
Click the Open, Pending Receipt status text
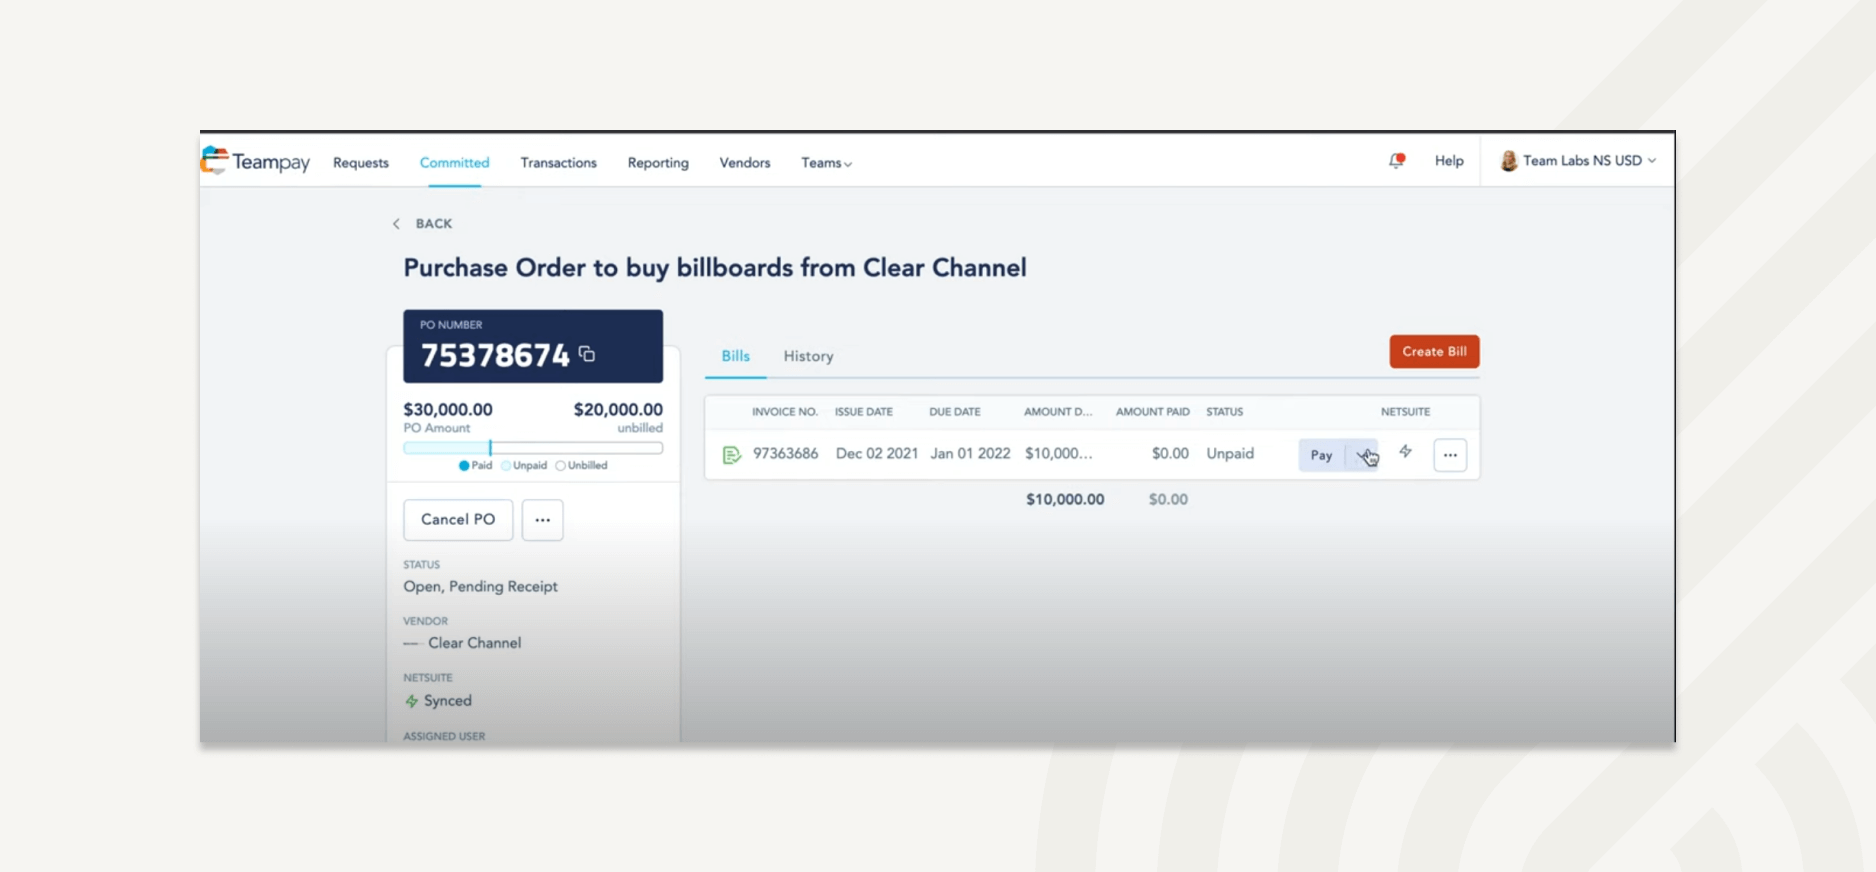[481, 587]
